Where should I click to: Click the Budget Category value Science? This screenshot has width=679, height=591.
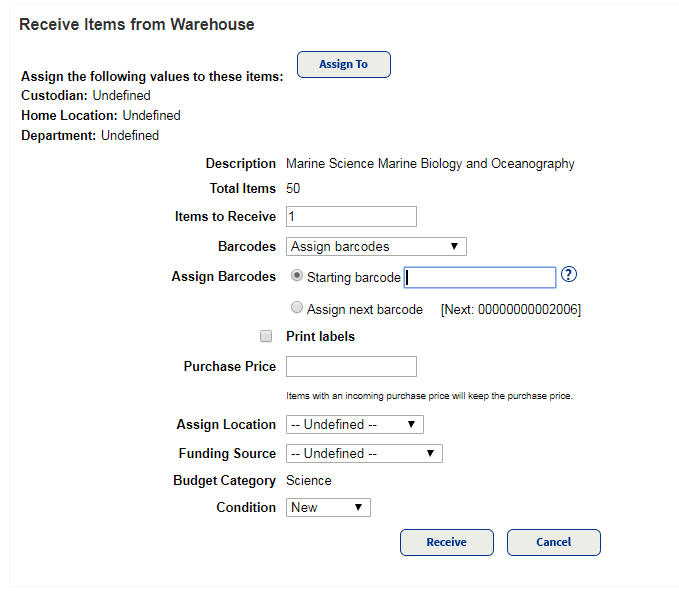click(309, 481)
